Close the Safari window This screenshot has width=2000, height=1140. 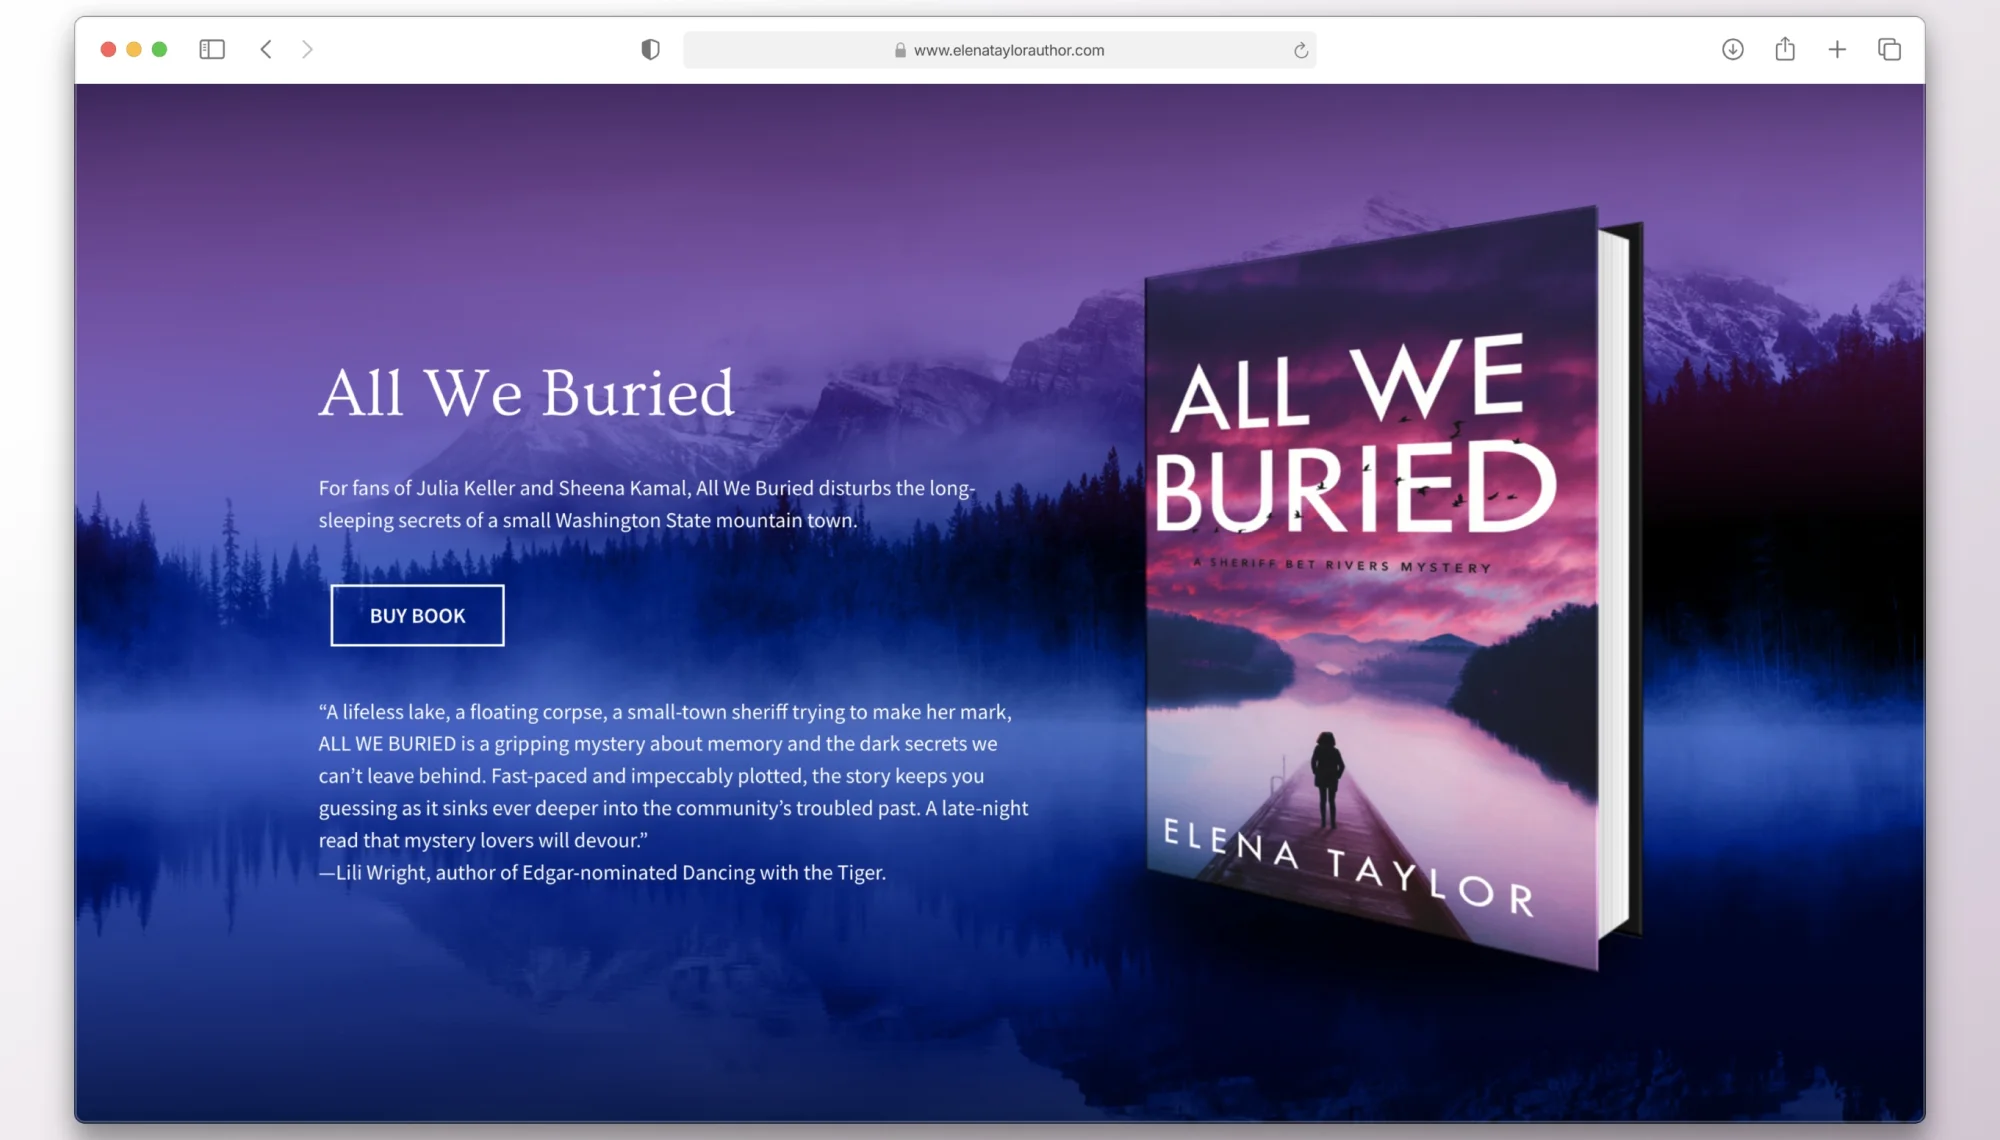108,49
